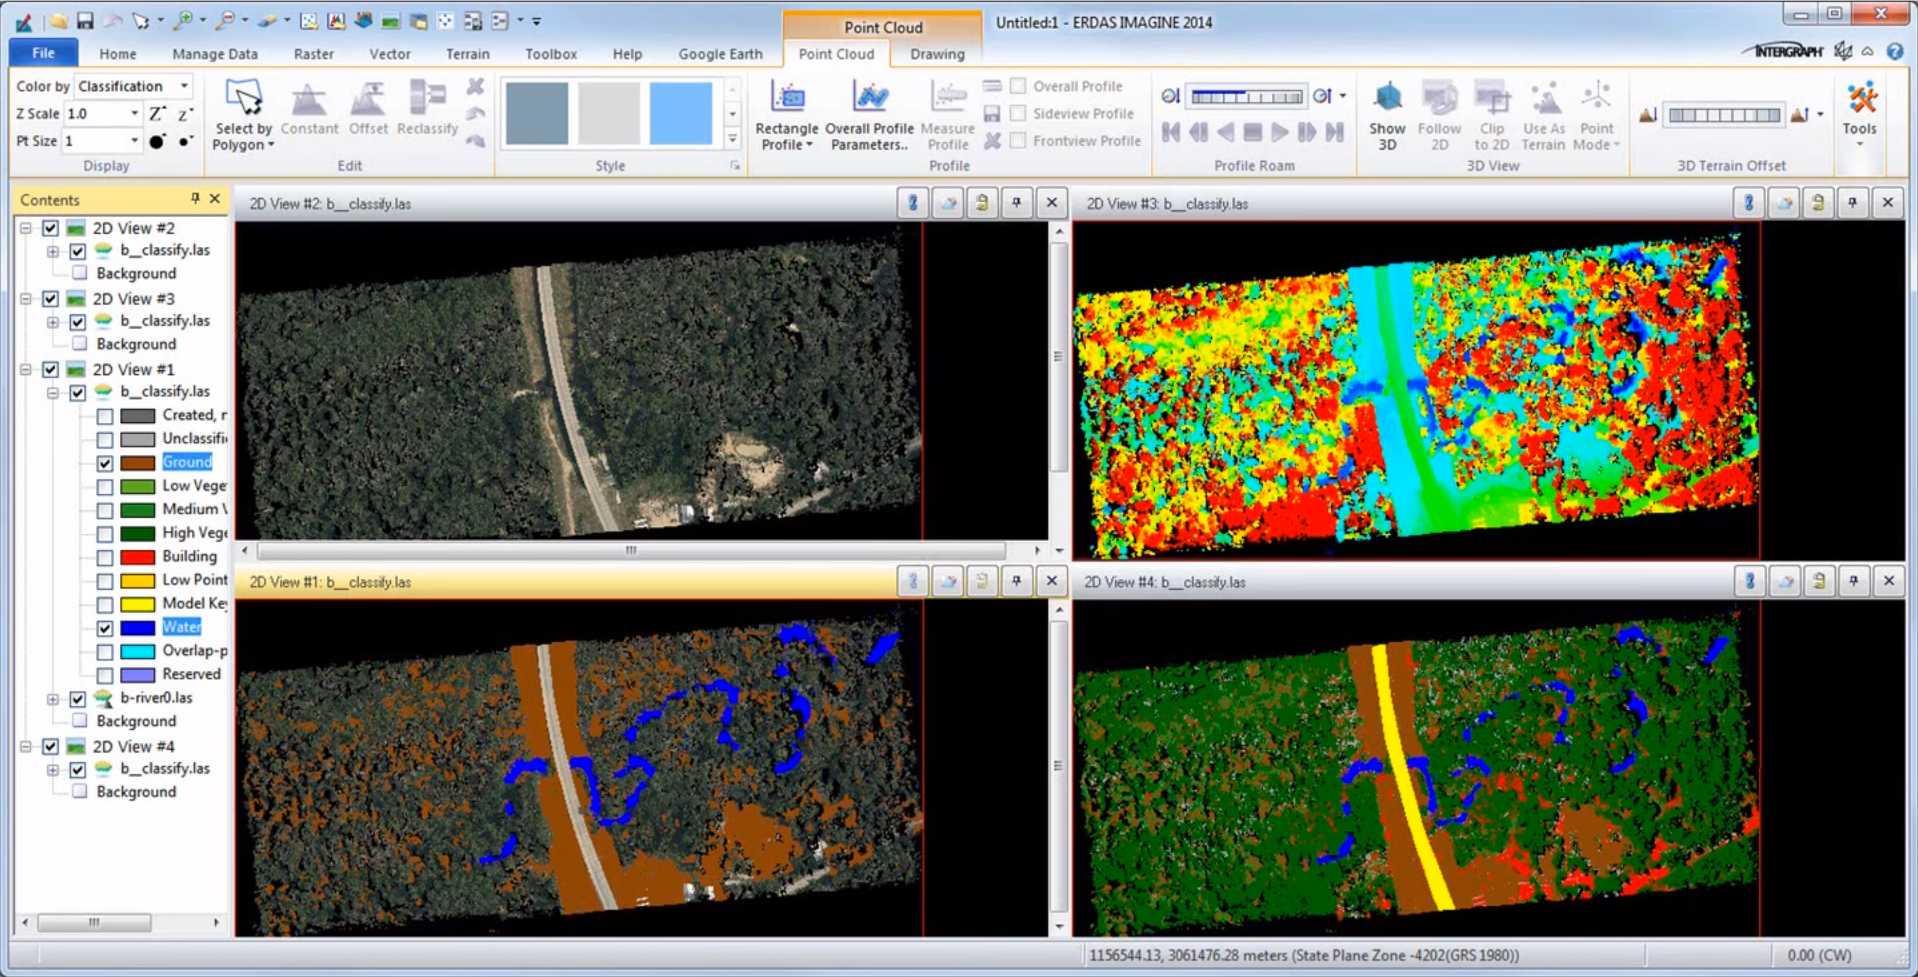Open the Color by Classification dropdown
This screenshot has height=977, width=1918.
point(184,86)
